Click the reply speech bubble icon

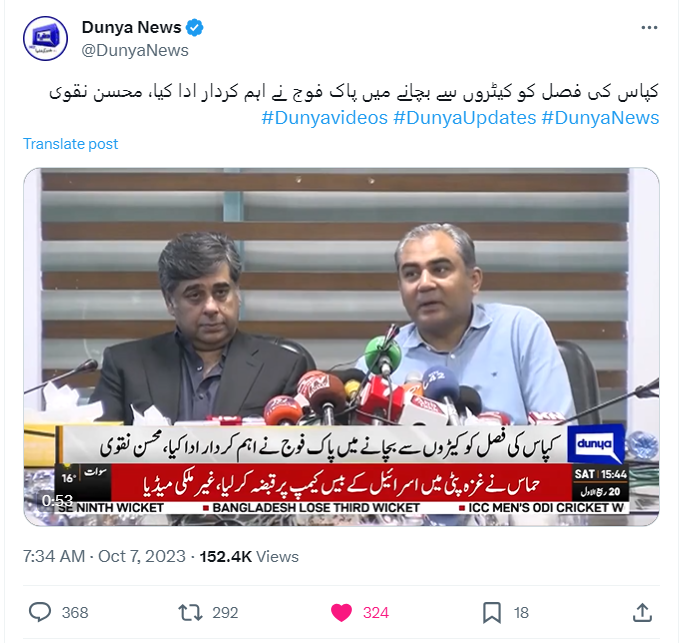pyautogui.click(x=40, y=612)
